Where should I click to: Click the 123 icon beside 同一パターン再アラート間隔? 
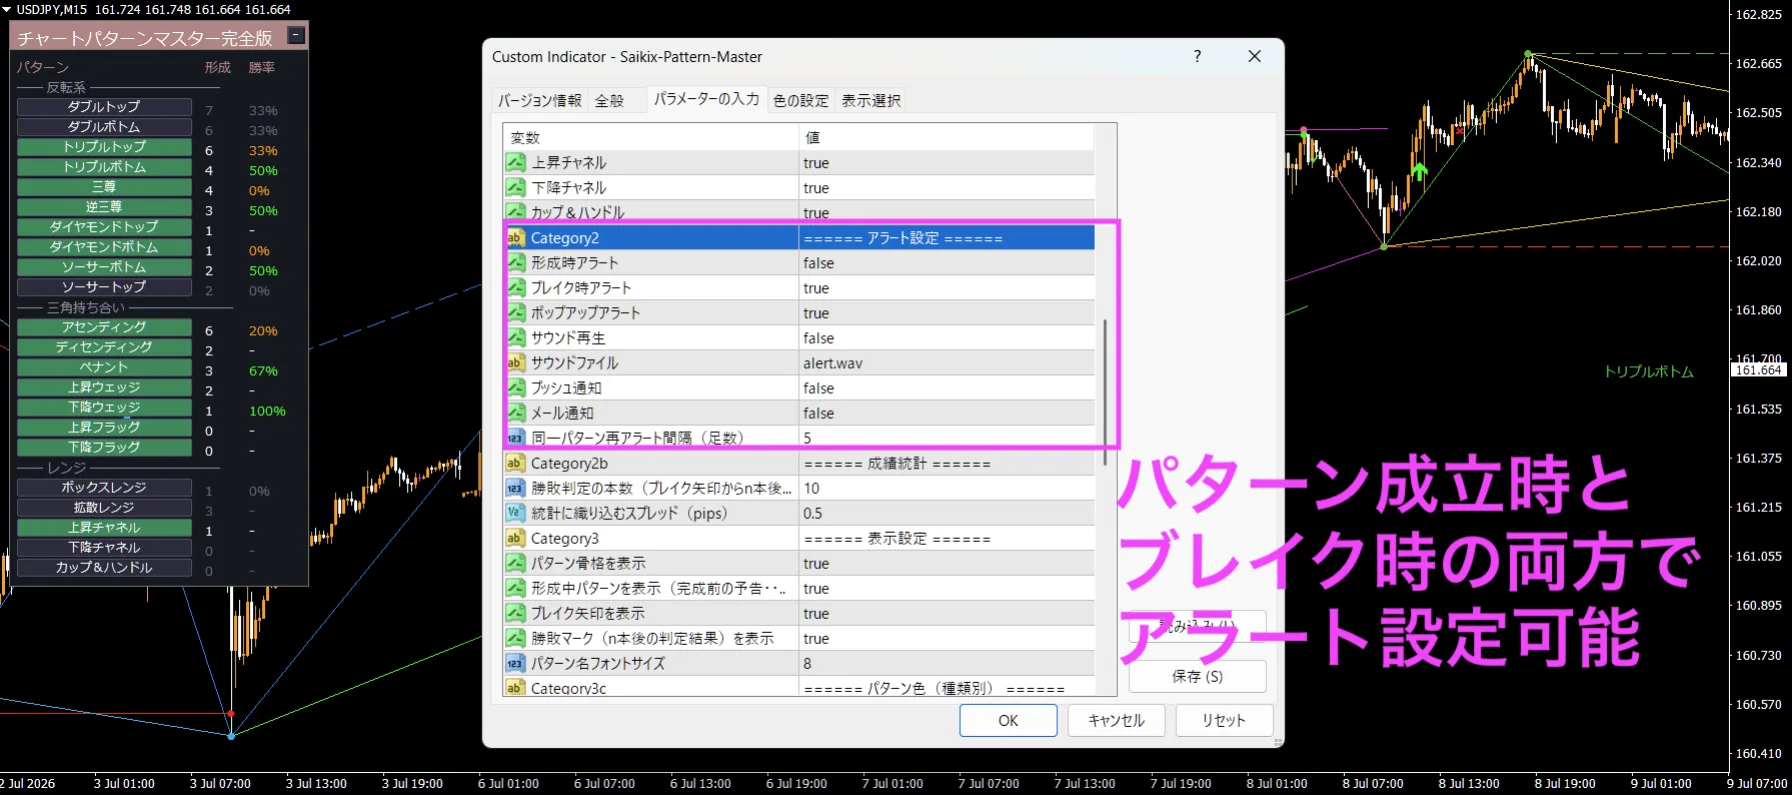coord(515,437)
